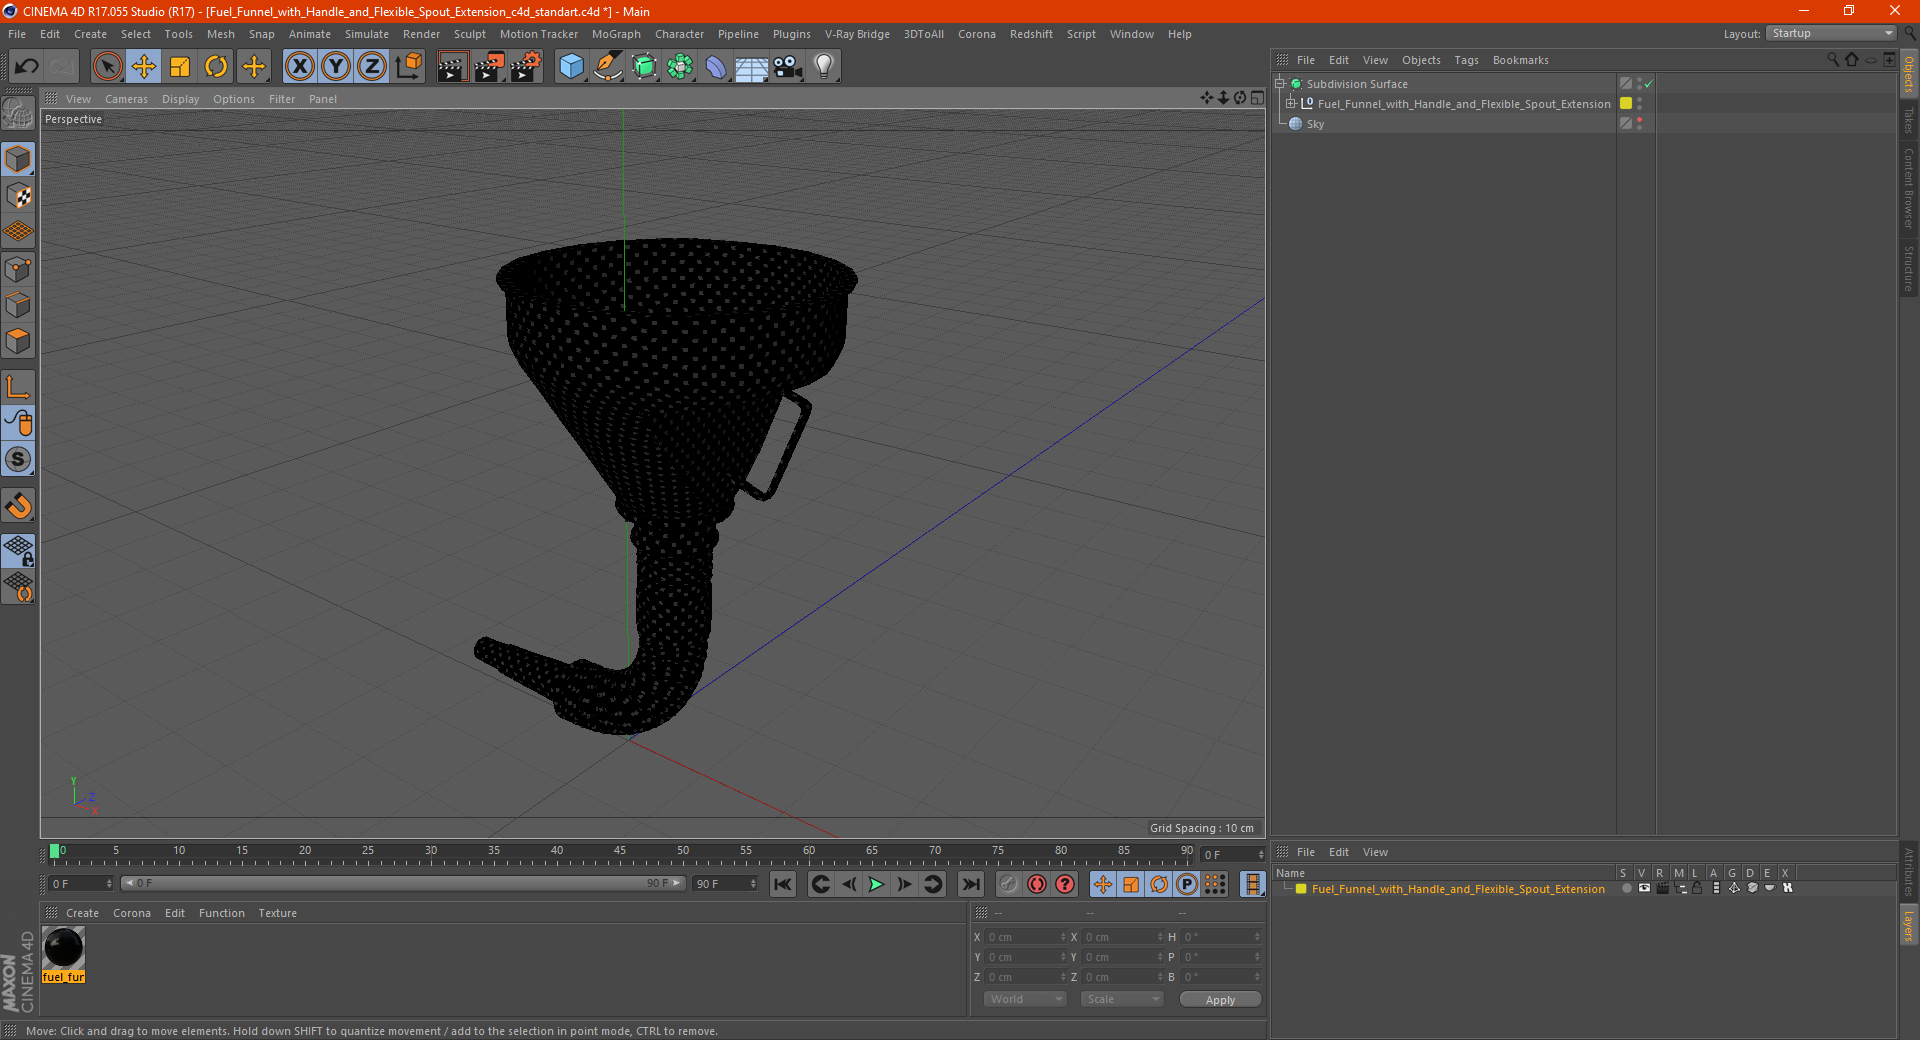Screen dimensions: 1920x1040
Task: Activate the Move tool in top toolbar
Action: [x=144, y=67]
